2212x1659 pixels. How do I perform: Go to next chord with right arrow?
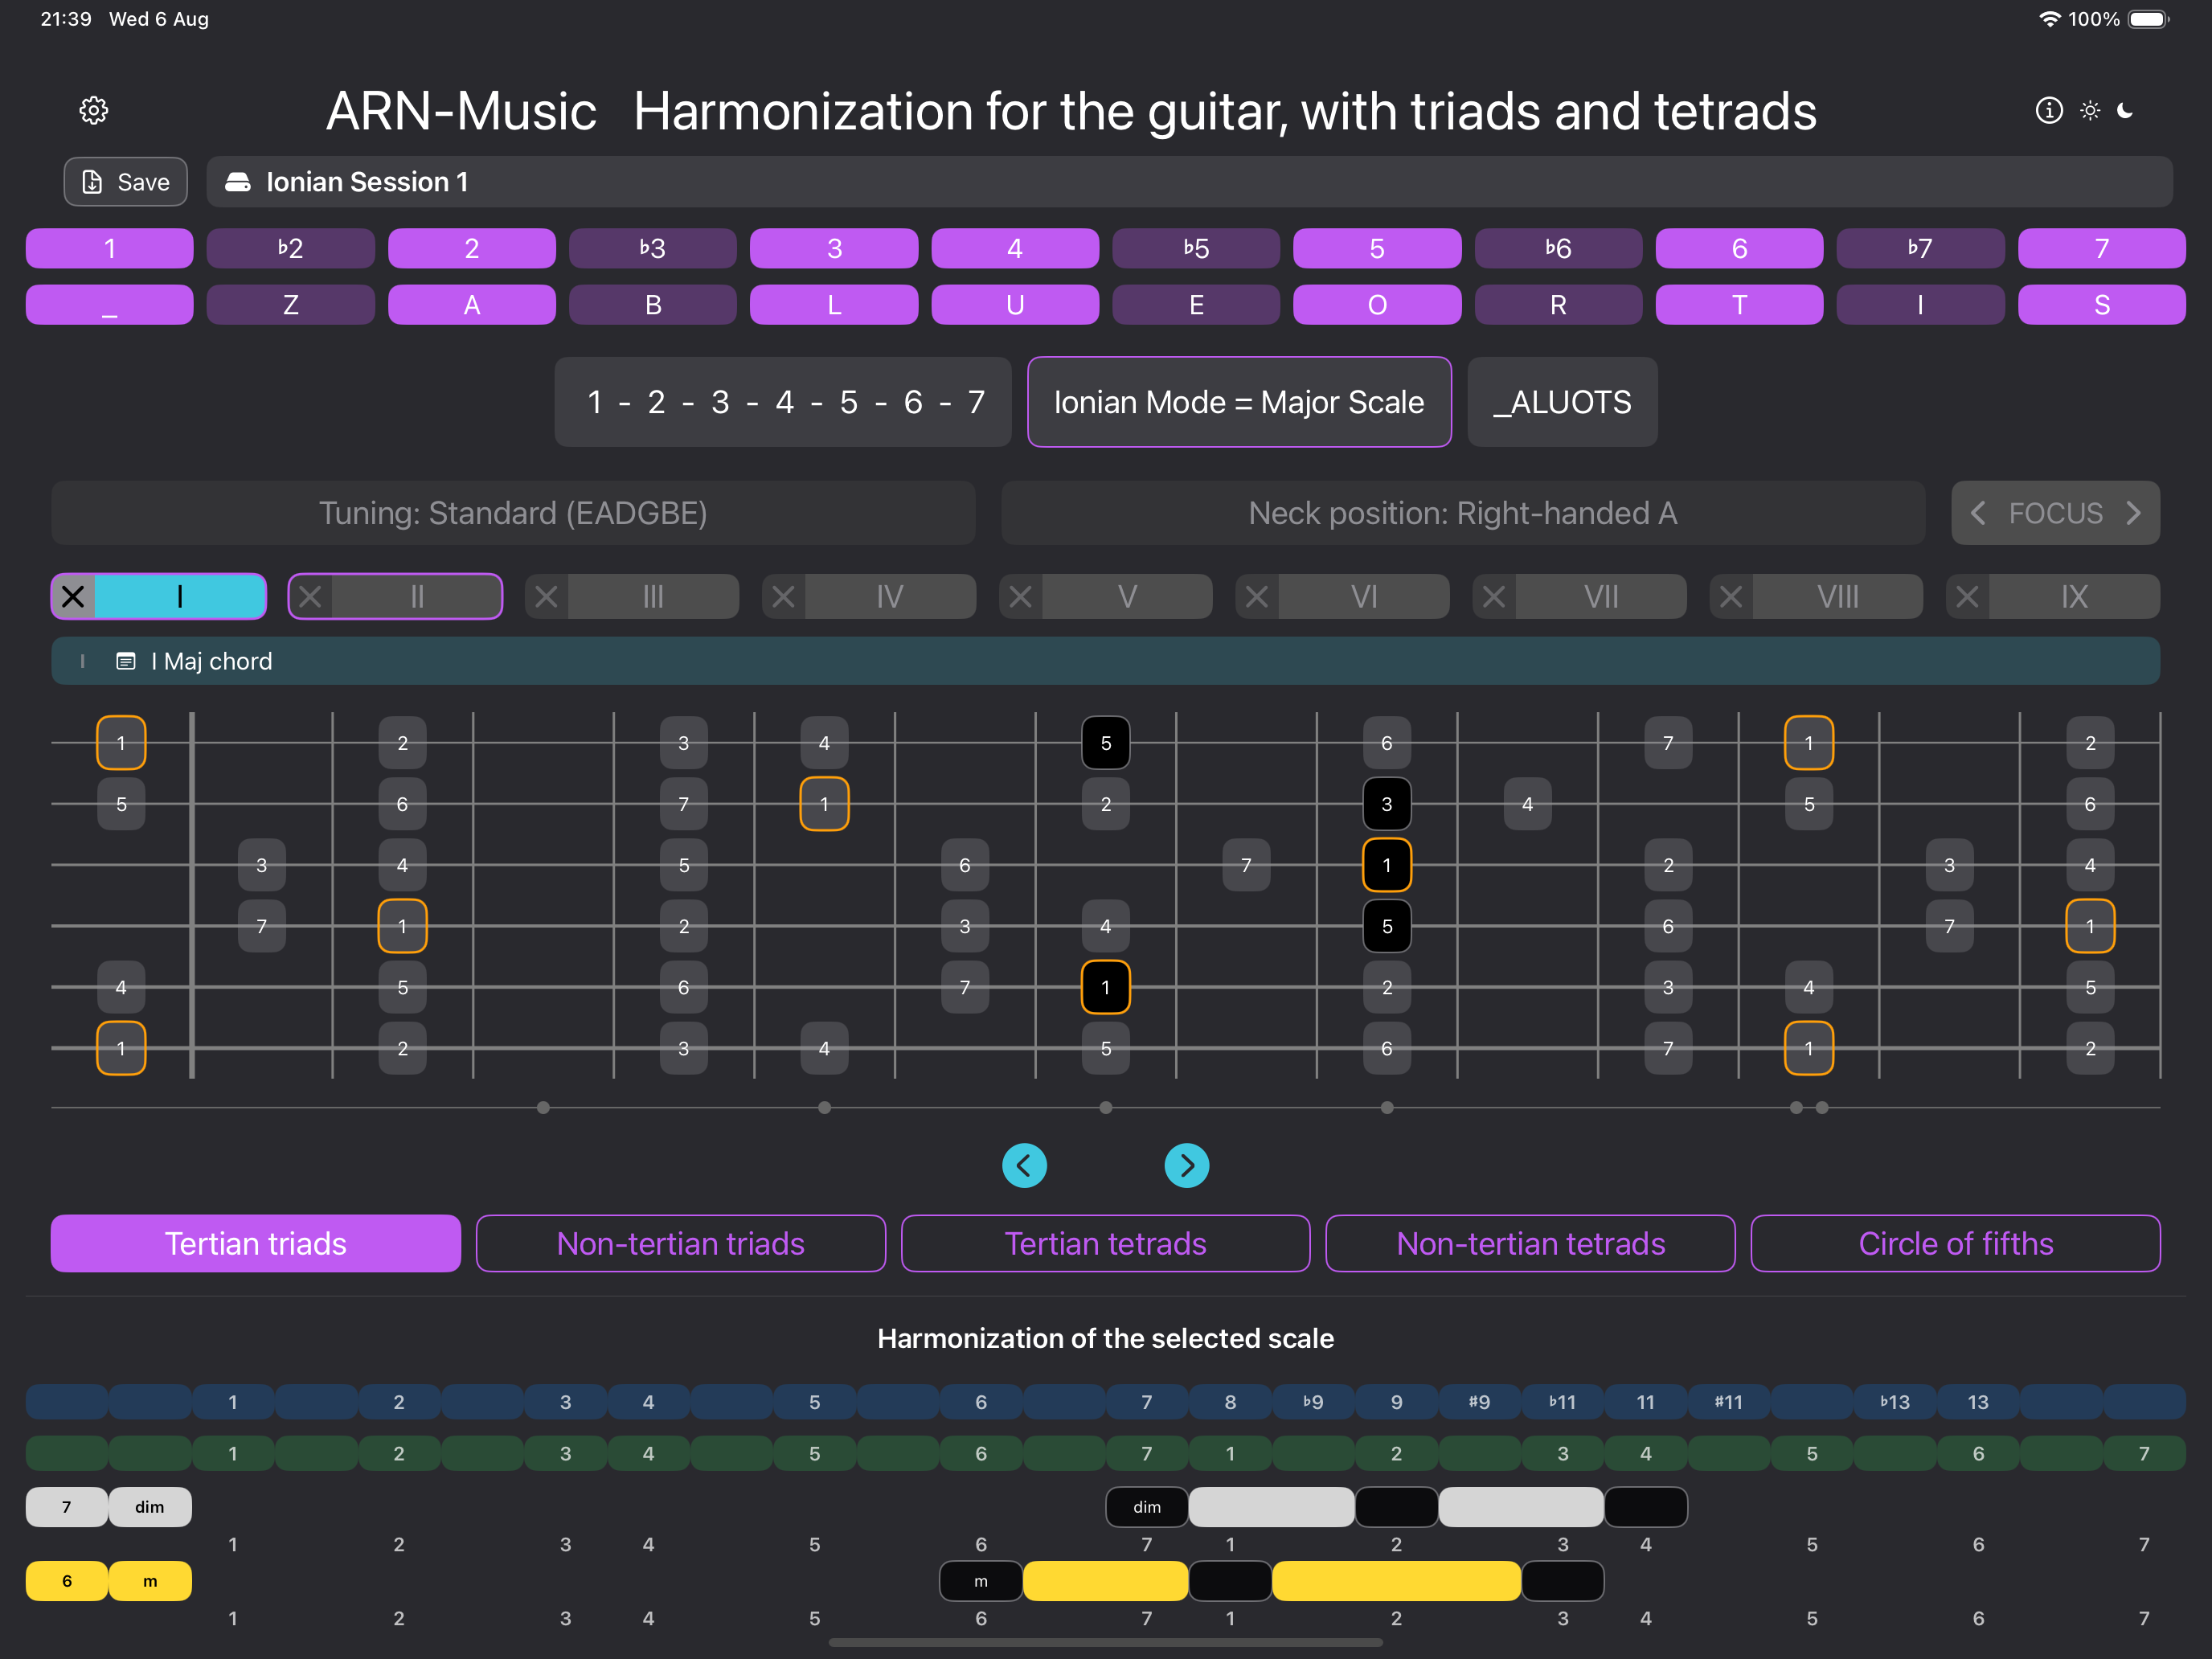pos(1187,1165)
